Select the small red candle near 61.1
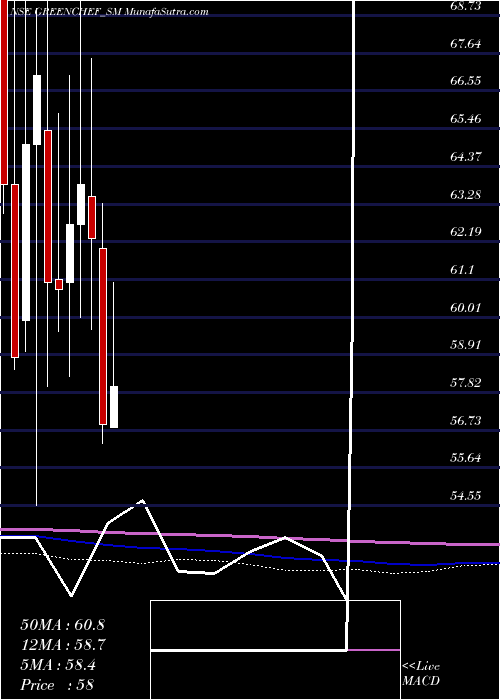This screenshot has height=700, width=500. [x=58, y=284]
